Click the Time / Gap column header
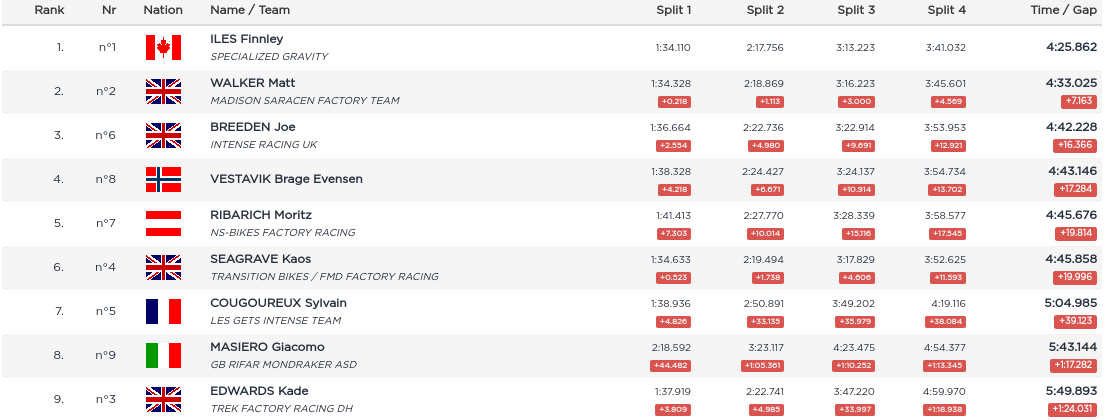1109x420 pixels. [1064, 10]
